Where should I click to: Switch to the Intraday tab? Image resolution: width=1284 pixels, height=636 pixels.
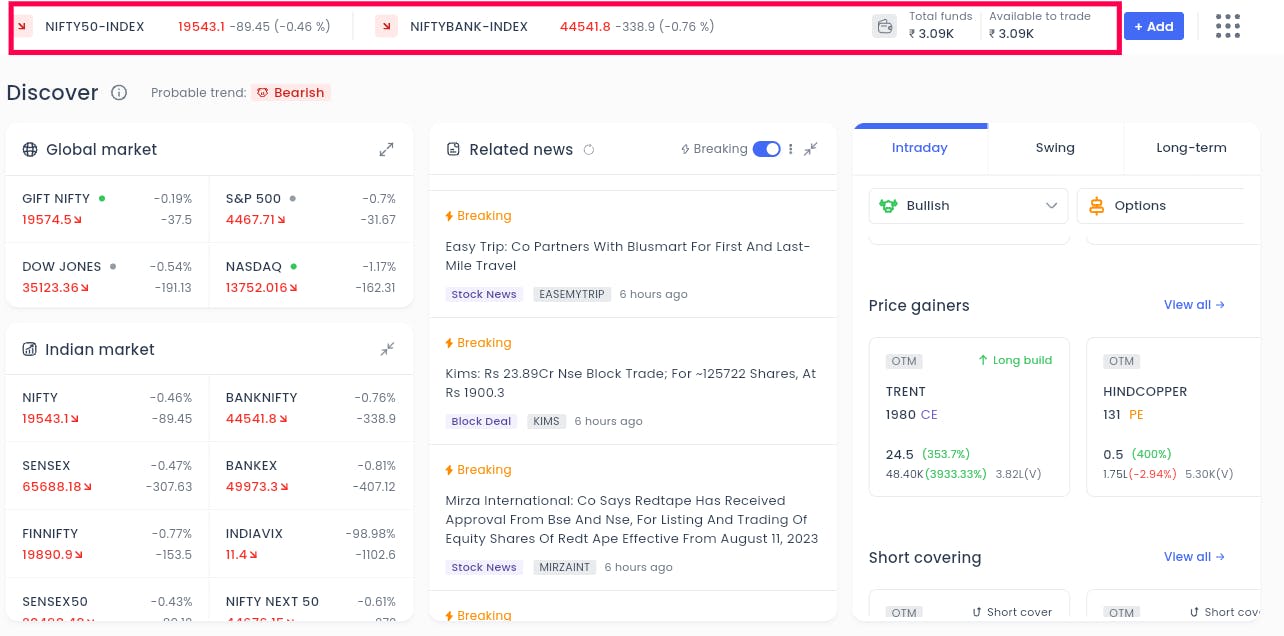point(919,147)
